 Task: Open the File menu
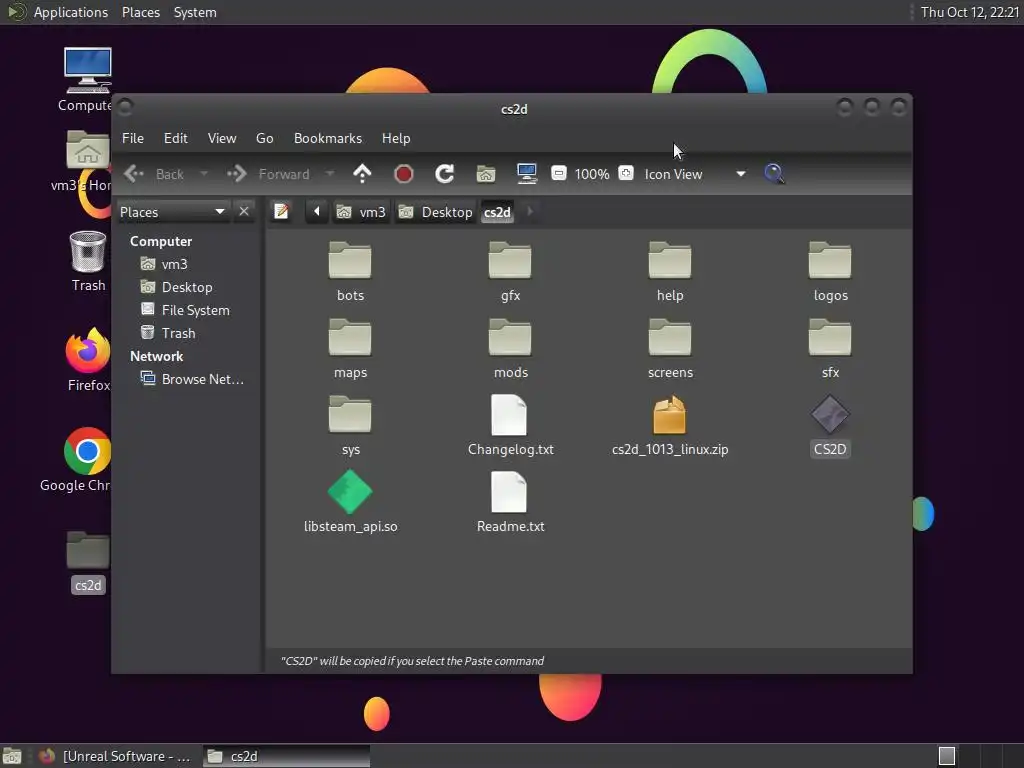tap(133, 138)
